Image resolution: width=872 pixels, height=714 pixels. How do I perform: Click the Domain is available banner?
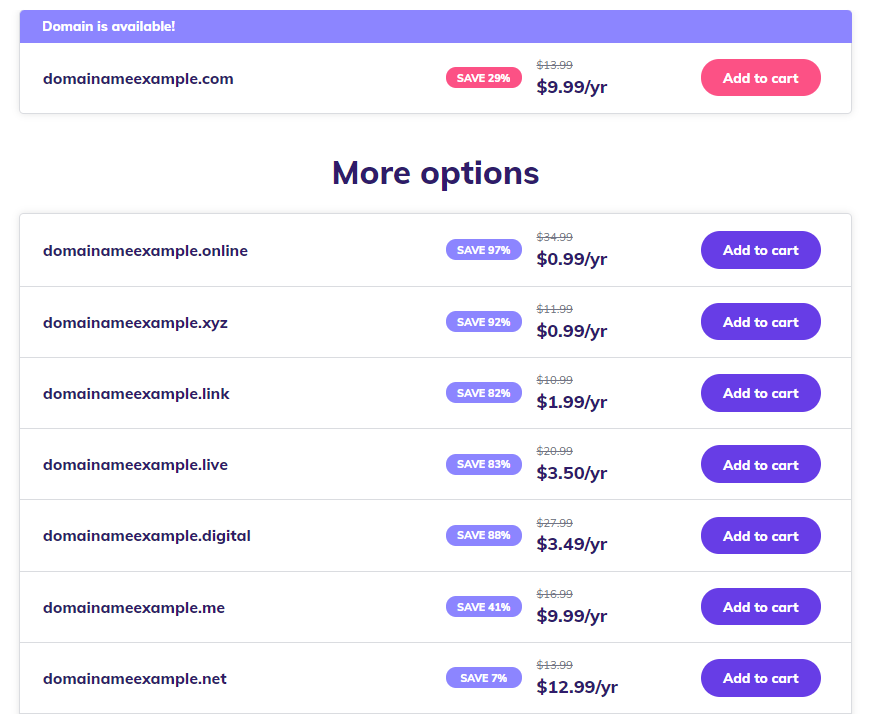pyautogui.click(x=435, y=26)
